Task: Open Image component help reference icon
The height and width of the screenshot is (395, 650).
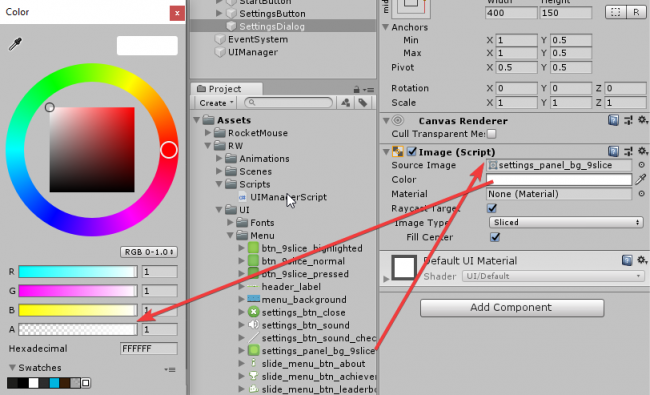Action: (x=614, y=152)
